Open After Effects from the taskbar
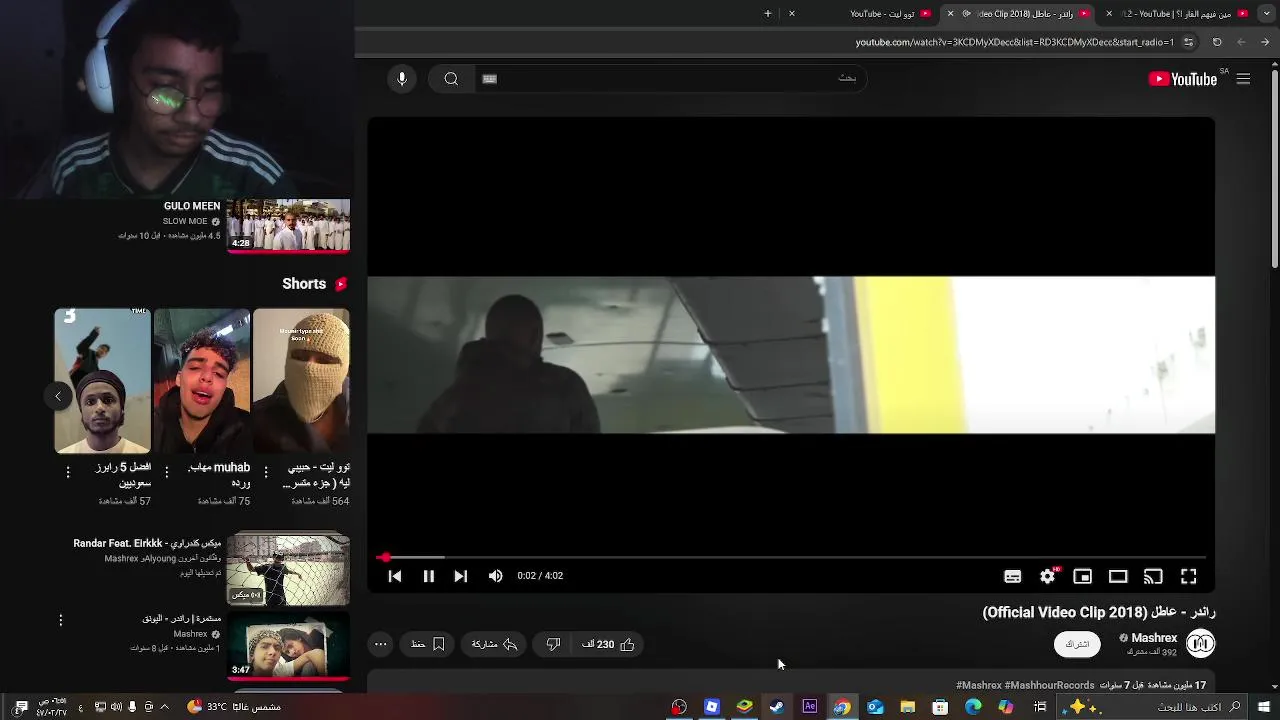 point(810,707)
